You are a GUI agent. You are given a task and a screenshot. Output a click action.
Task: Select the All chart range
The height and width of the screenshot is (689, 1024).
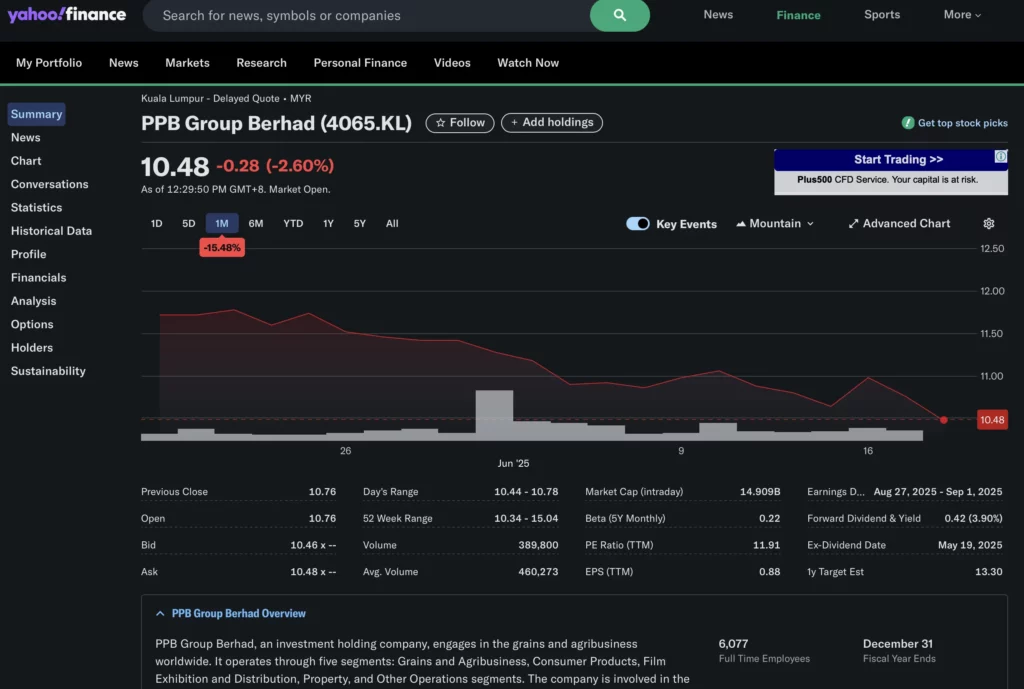pos(392,223)
